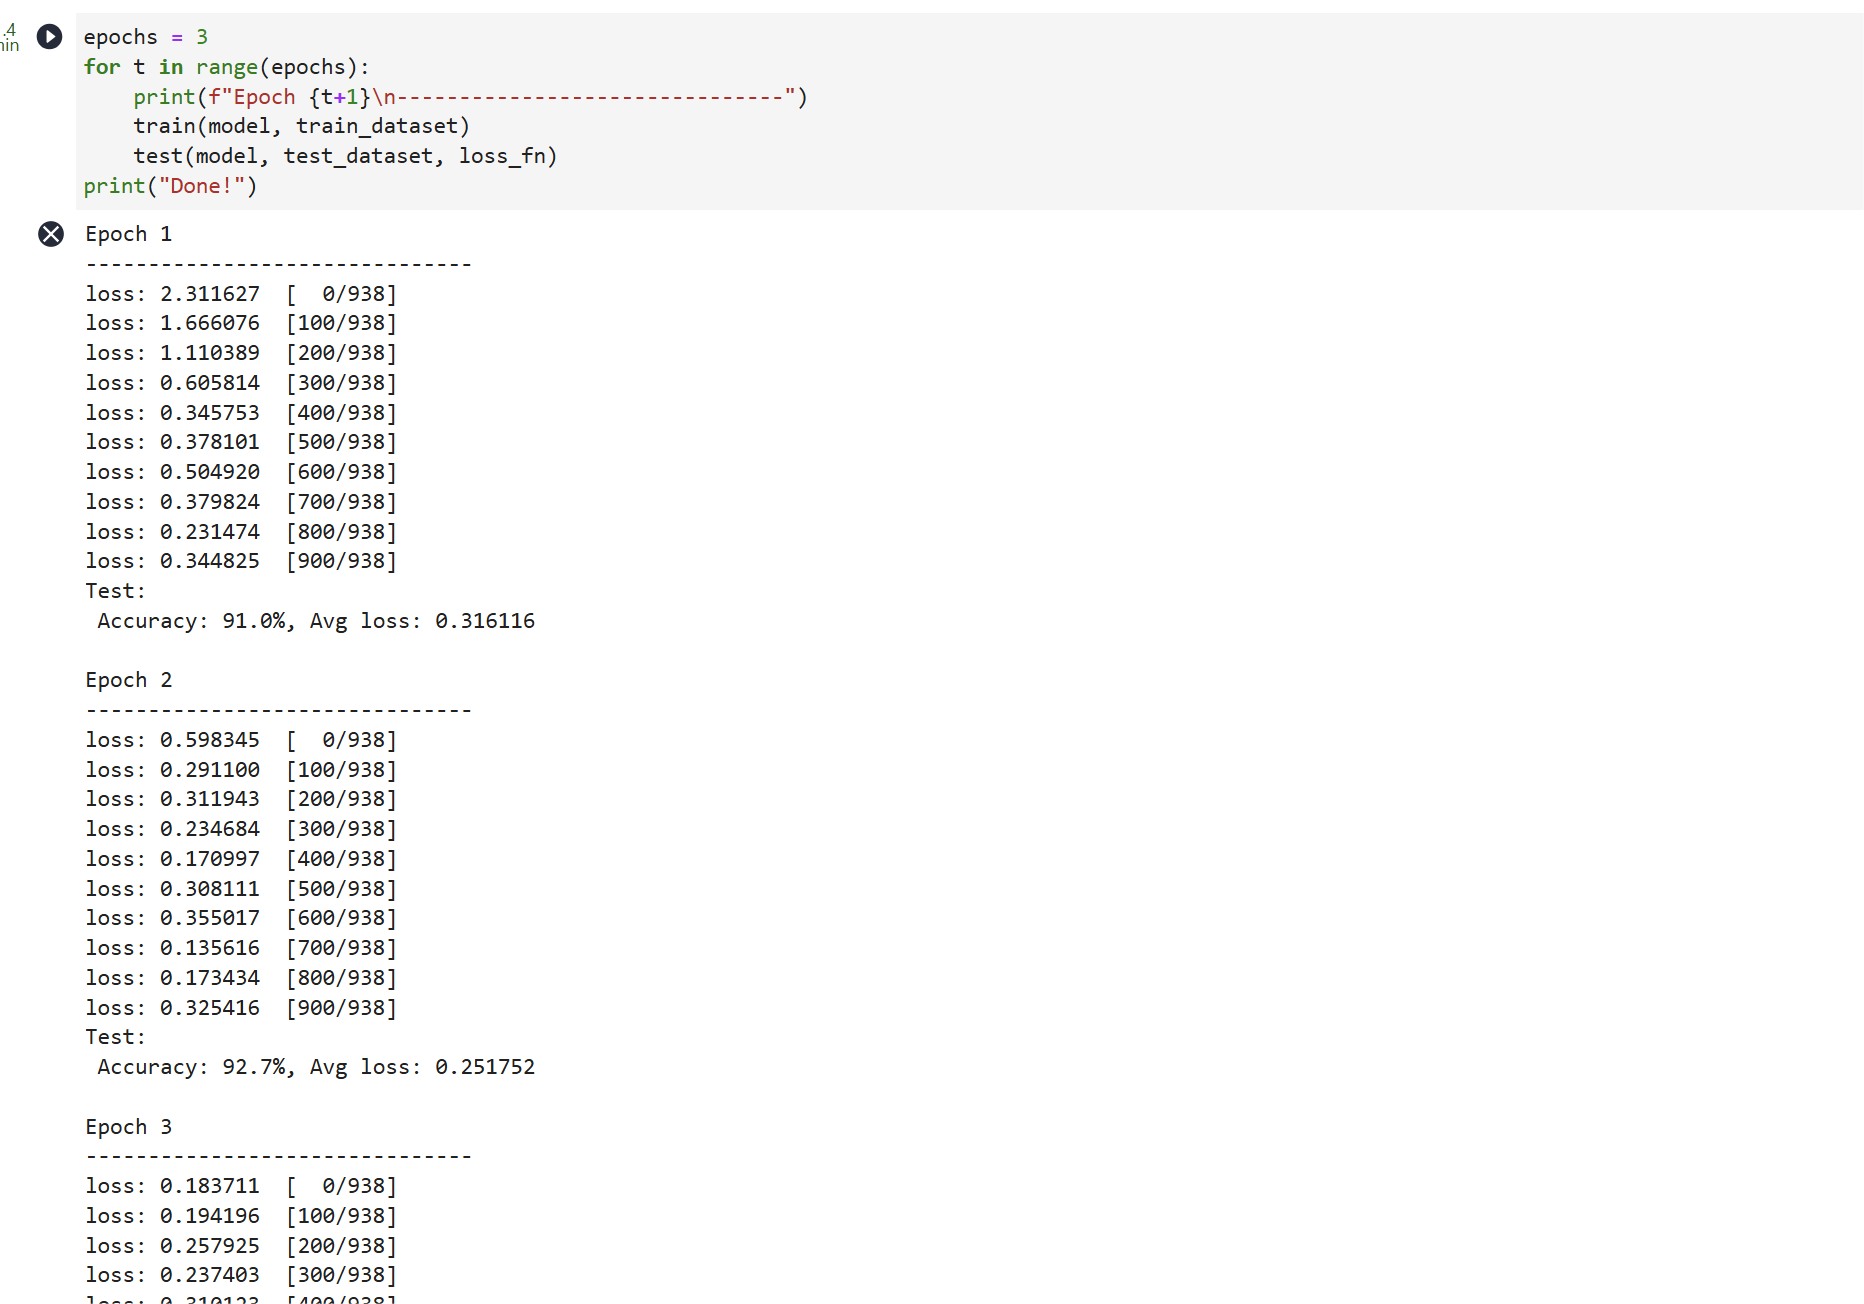Viewport: 1864px width, 1304px height.
Task: Select the 'loss: 0.598345' output line
Action: (x=241, y=740)
